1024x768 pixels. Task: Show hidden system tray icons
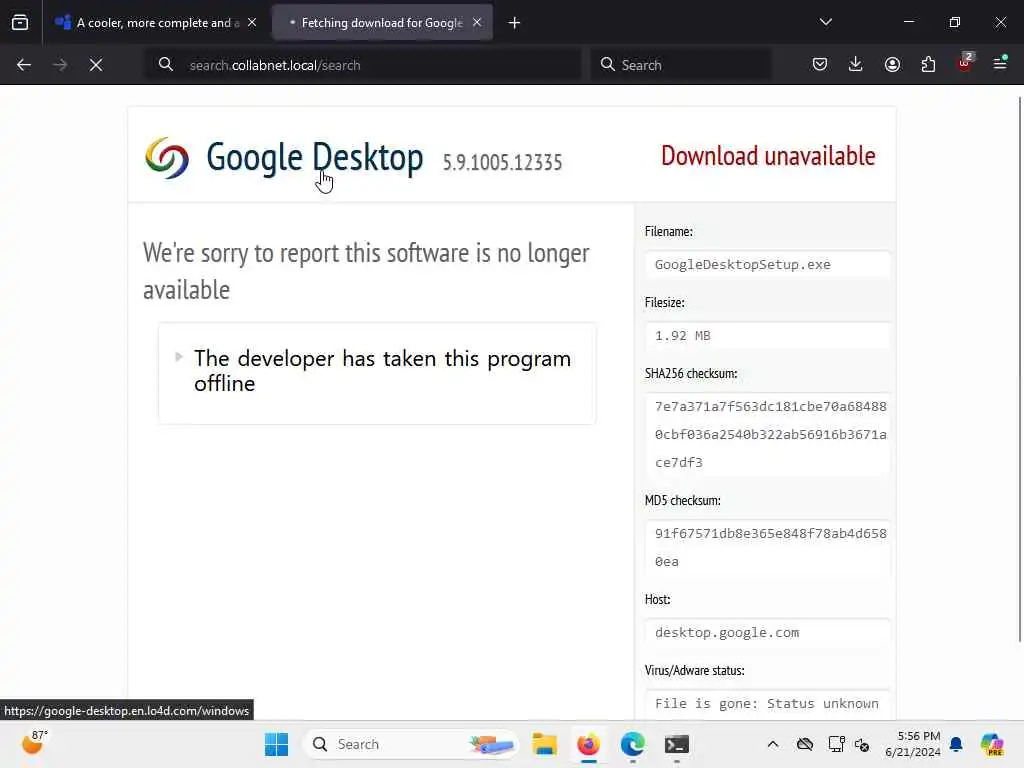coord(773,744)
